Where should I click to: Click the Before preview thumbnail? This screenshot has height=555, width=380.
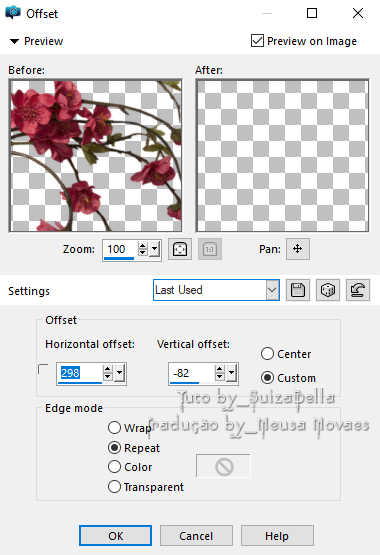click(x=96, y=155)
